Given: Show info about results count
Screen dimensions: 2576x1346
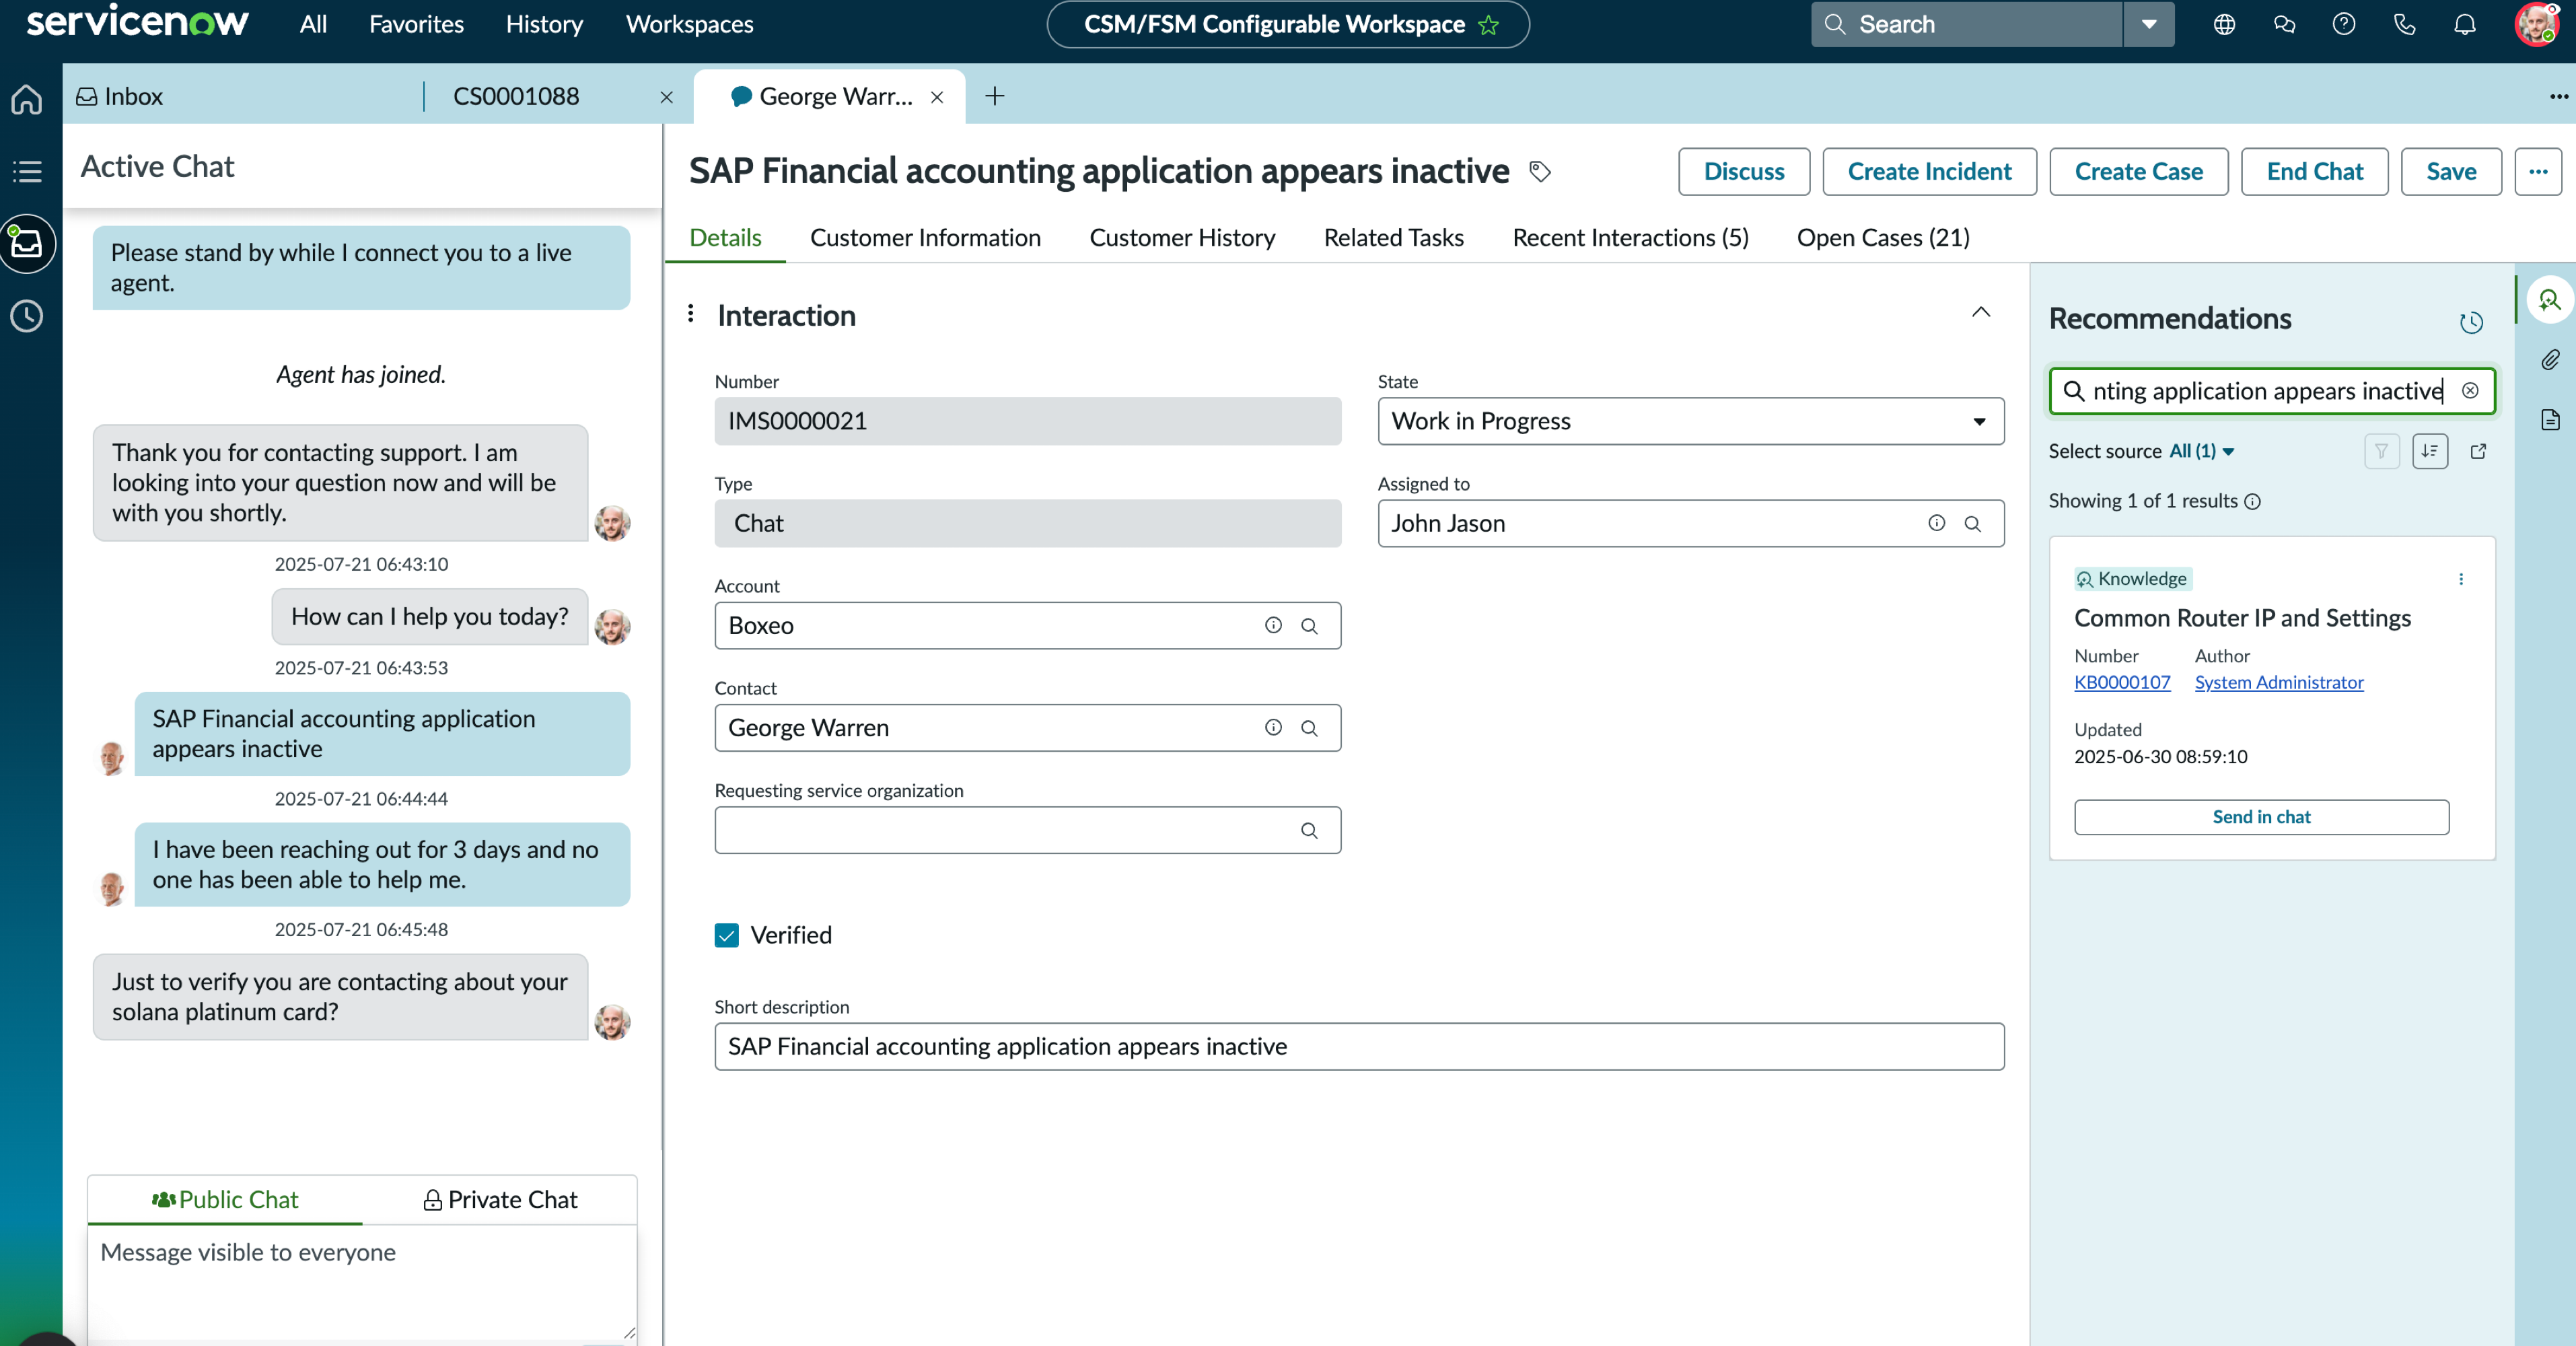Looking at the screenshot, I should click(2253, 502).
